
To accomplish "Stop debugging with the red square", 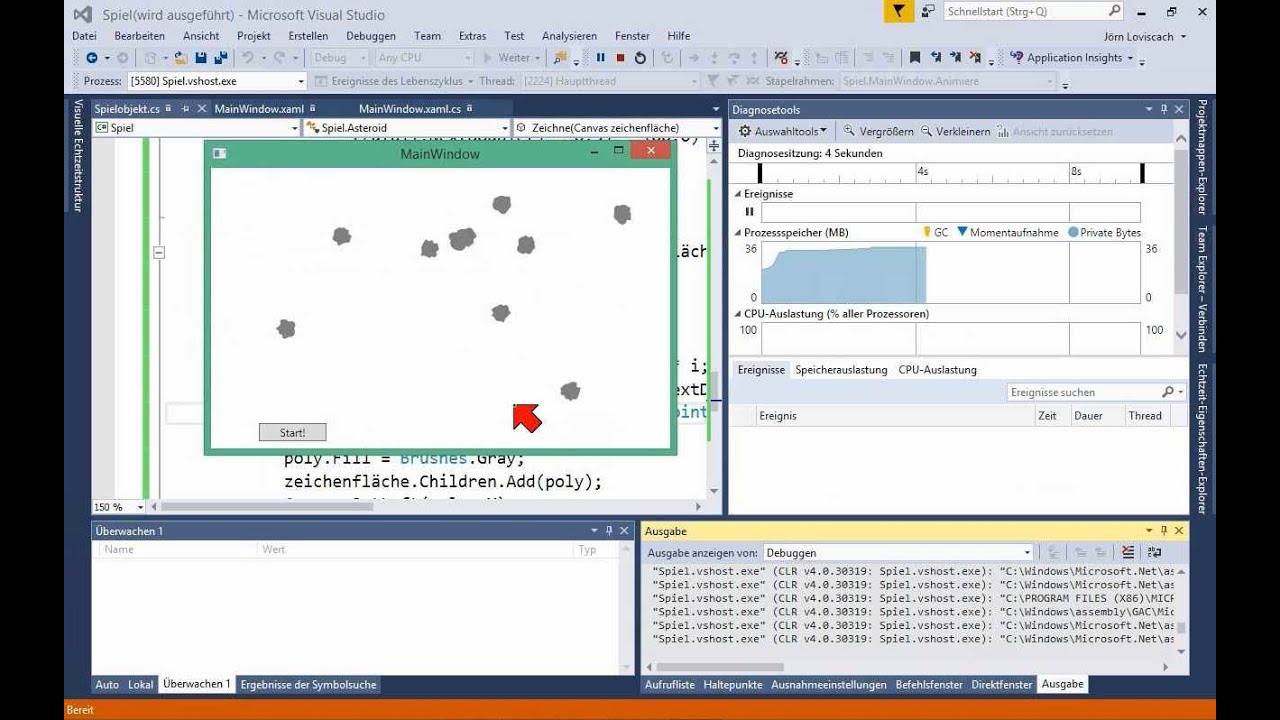I will click(x=620, y=58).
